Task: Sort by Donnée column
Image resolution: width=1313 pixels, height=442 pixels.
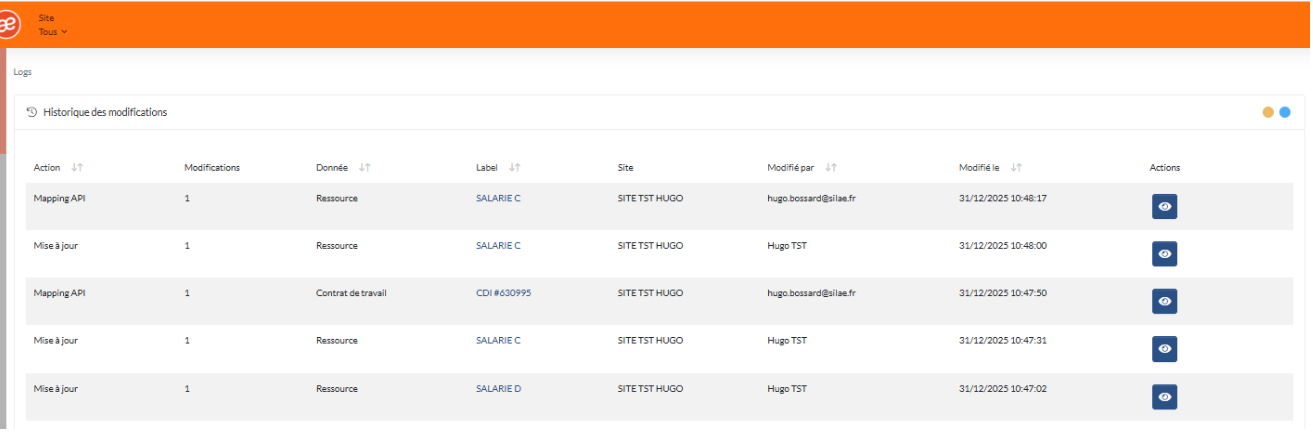Action: (x=365, y=168)
